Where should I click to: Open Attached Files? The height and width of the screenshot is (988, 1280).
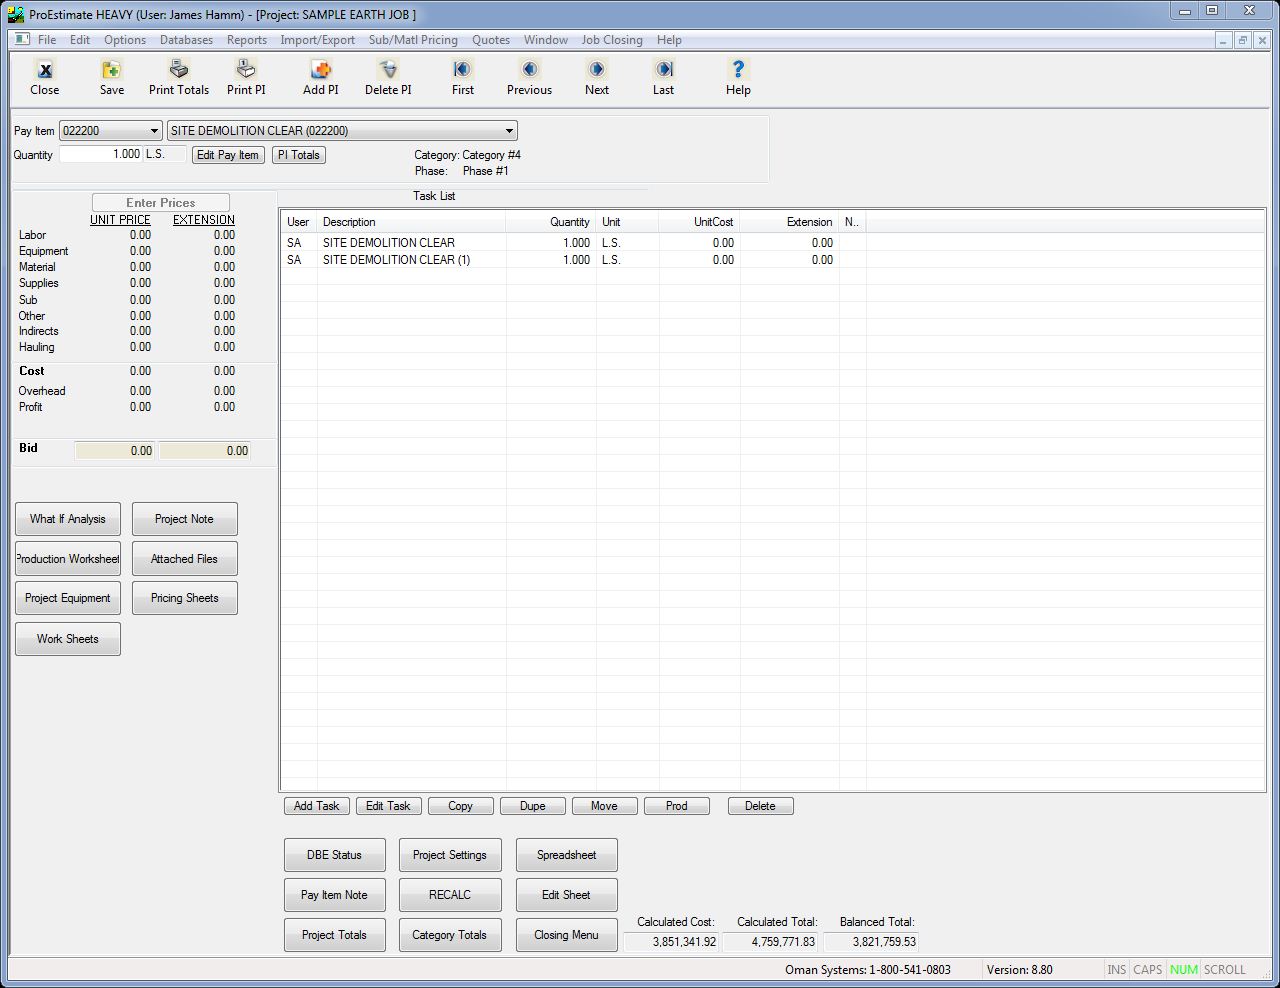pyautogui.click(x=184, y=559)
